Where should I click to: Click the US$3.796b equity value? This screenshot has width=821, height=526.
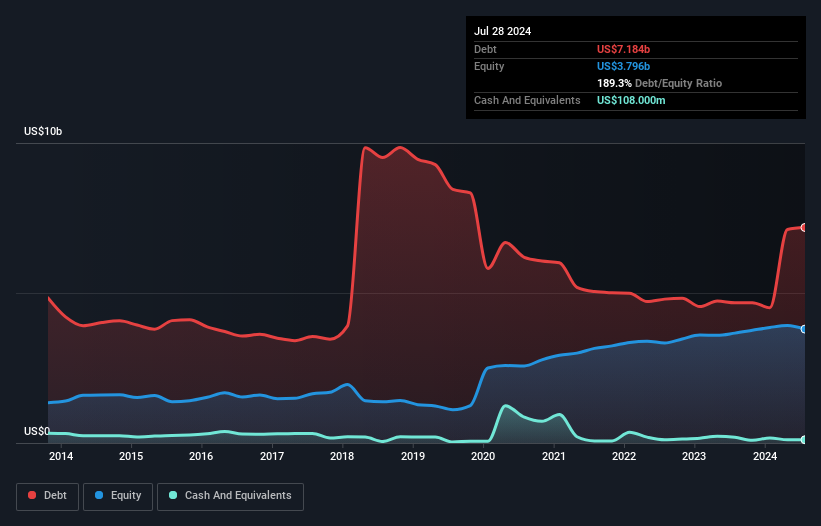click(x=624, y=66)
